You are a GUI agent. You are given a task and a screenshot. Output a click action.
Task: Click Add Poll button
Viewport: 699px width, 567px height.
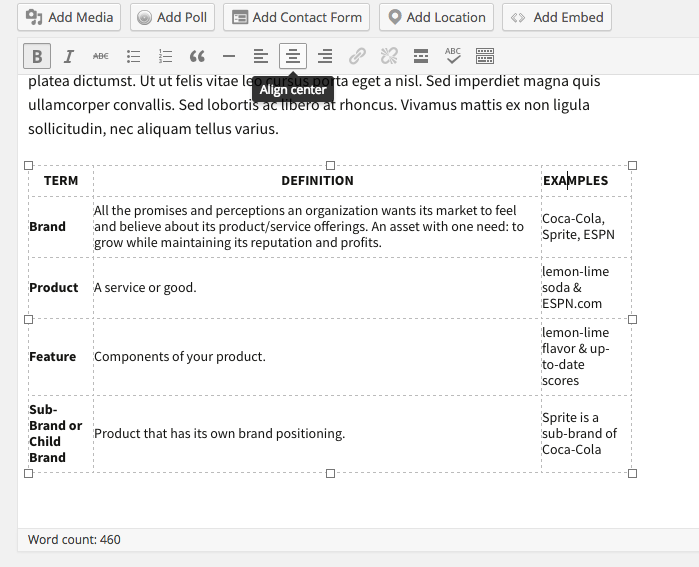[173, 17]
